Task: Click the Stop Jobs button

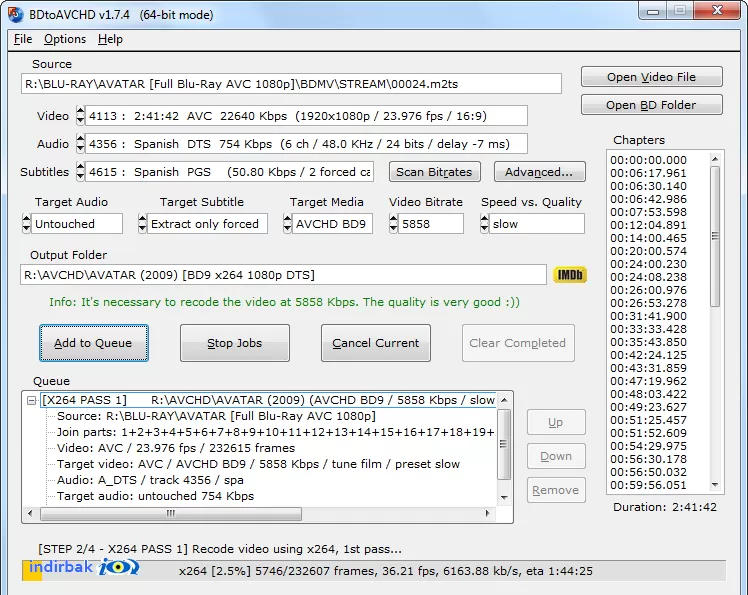Action: [235, 343]
